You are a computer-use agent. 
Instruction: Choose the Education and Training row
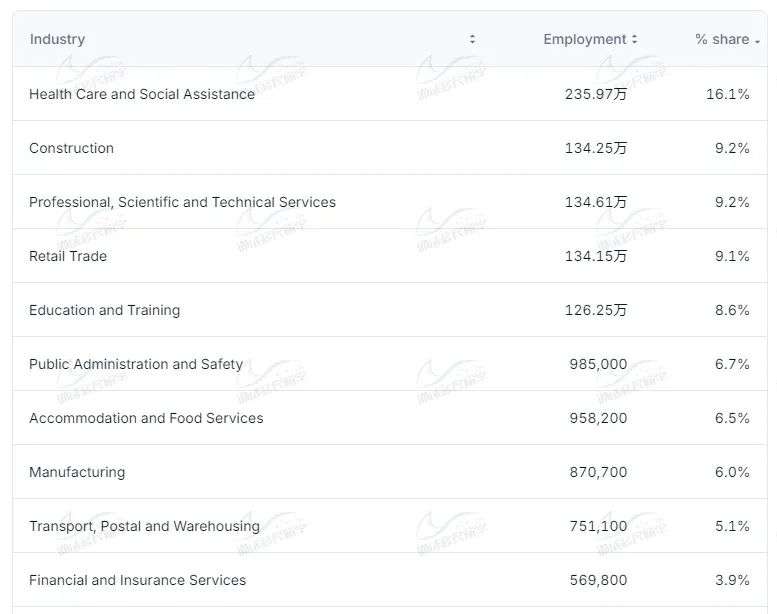point(104,310)
